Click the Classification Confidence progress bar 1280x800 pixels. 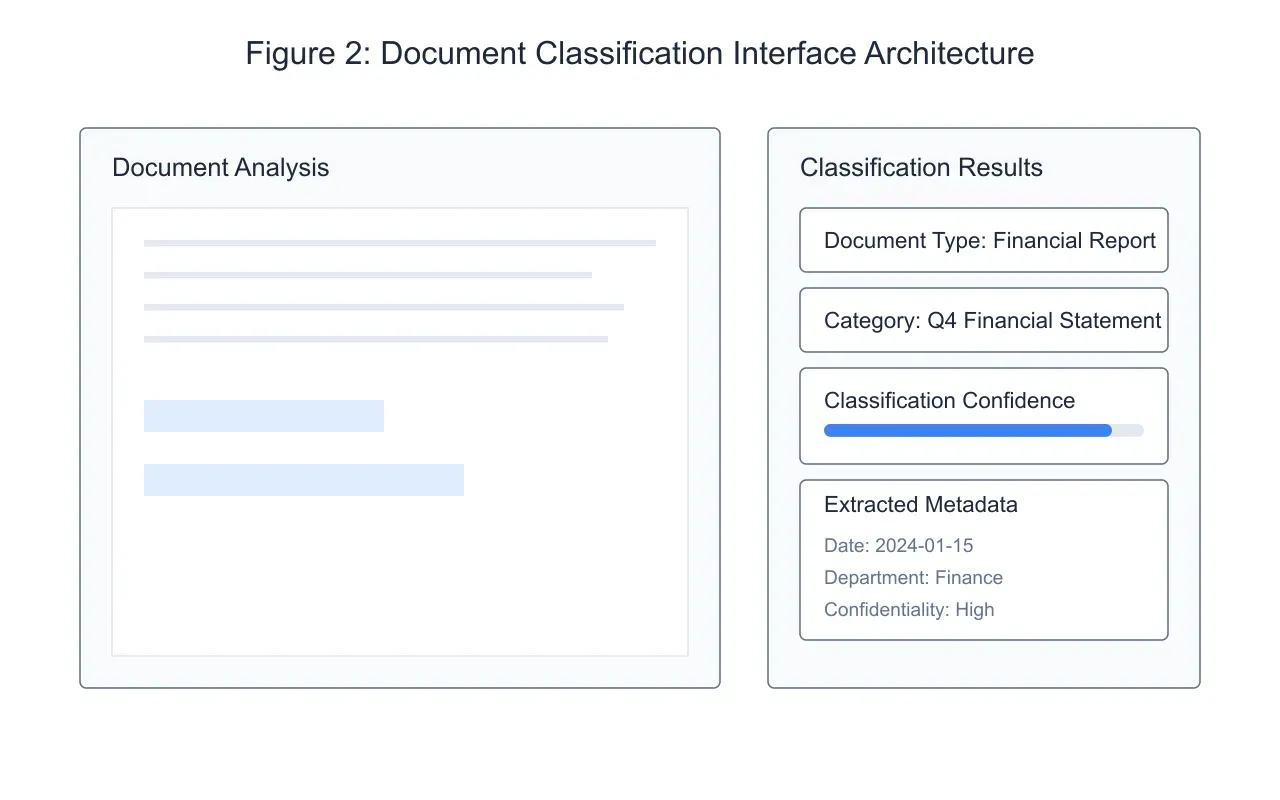point(983,430)
